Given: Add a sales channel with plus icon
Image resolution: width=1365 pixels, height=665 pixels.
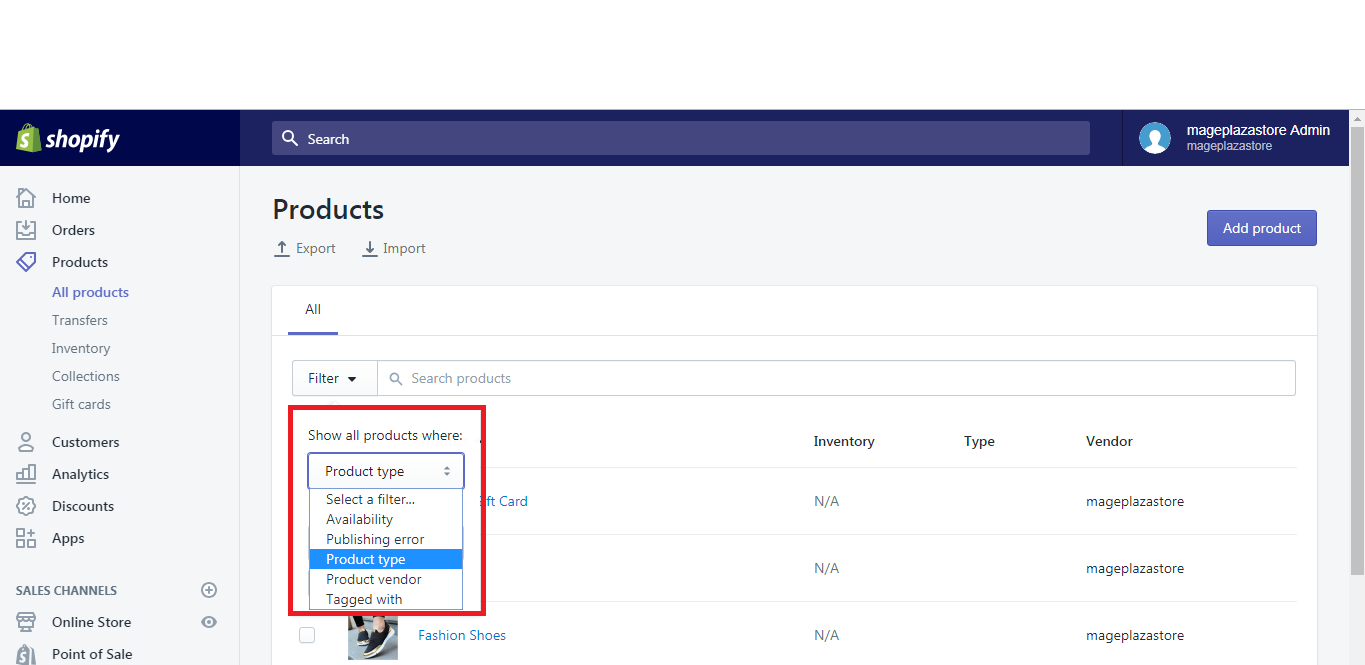Looking at the screenshot, I should pos(209,590).
